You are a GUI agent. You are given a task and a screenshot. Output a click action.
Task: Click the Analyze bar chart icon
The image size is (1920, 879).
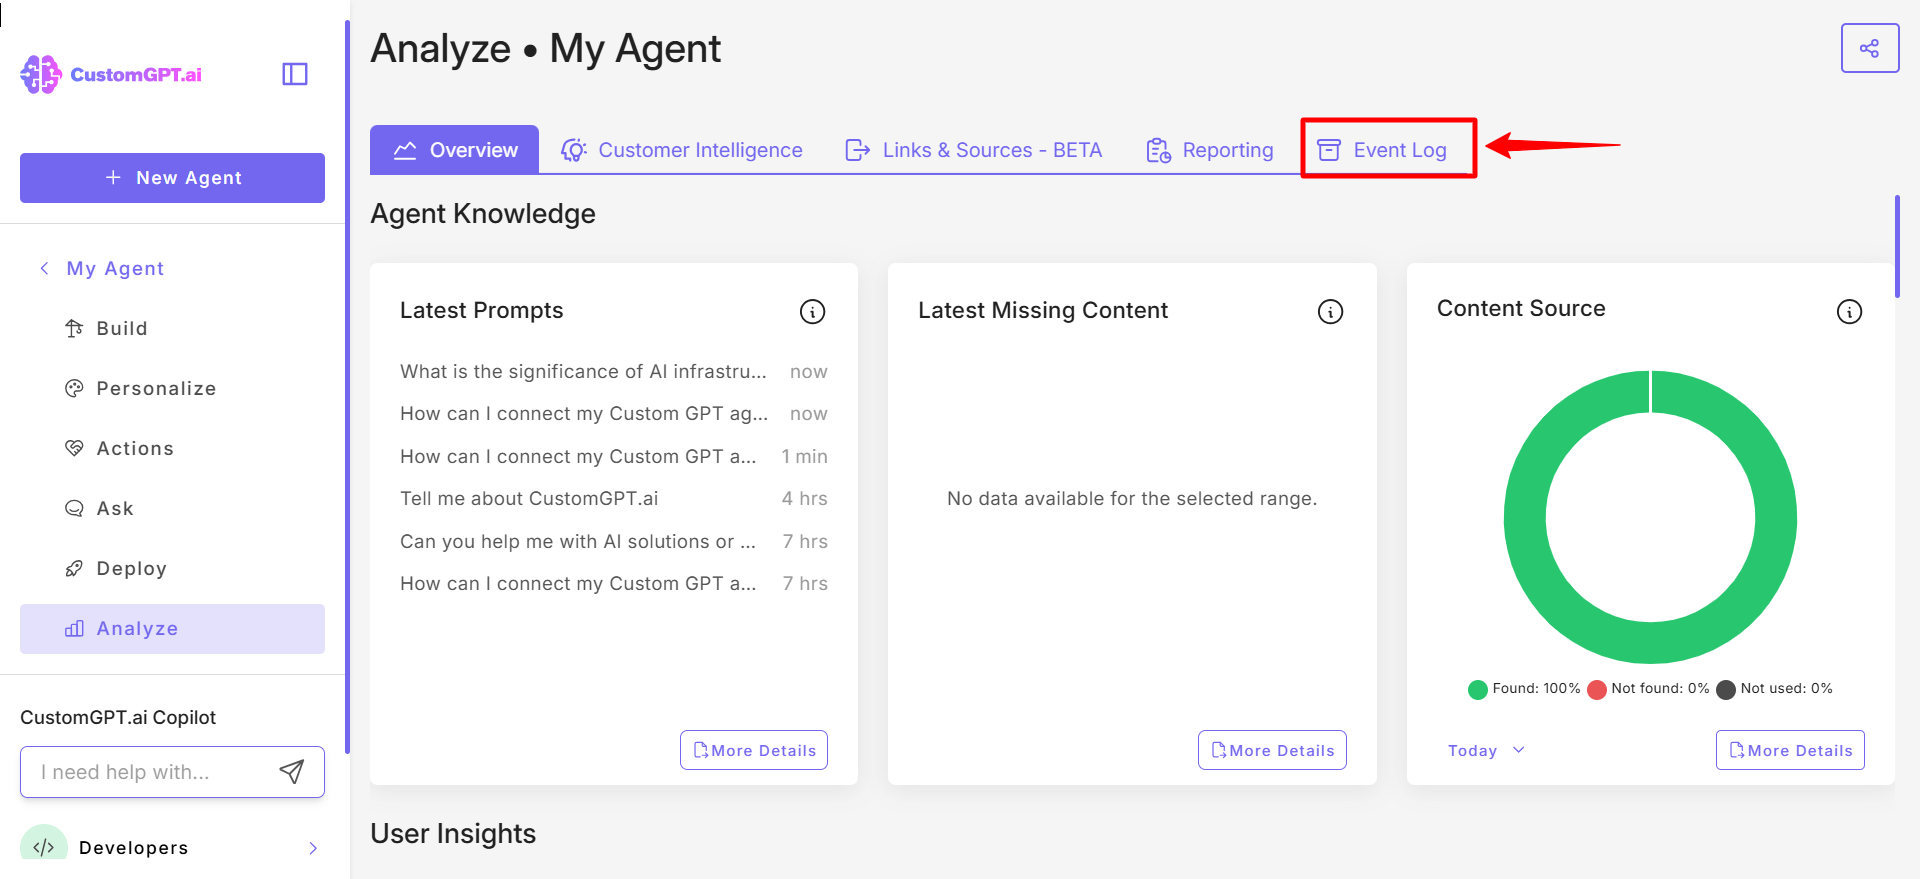74,628
